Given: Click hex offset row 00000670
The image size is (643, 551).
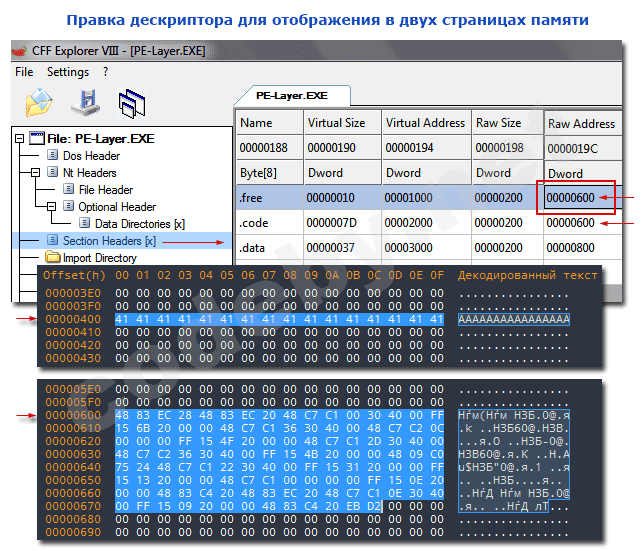Looking at the screenshot, I should (73, 506).
